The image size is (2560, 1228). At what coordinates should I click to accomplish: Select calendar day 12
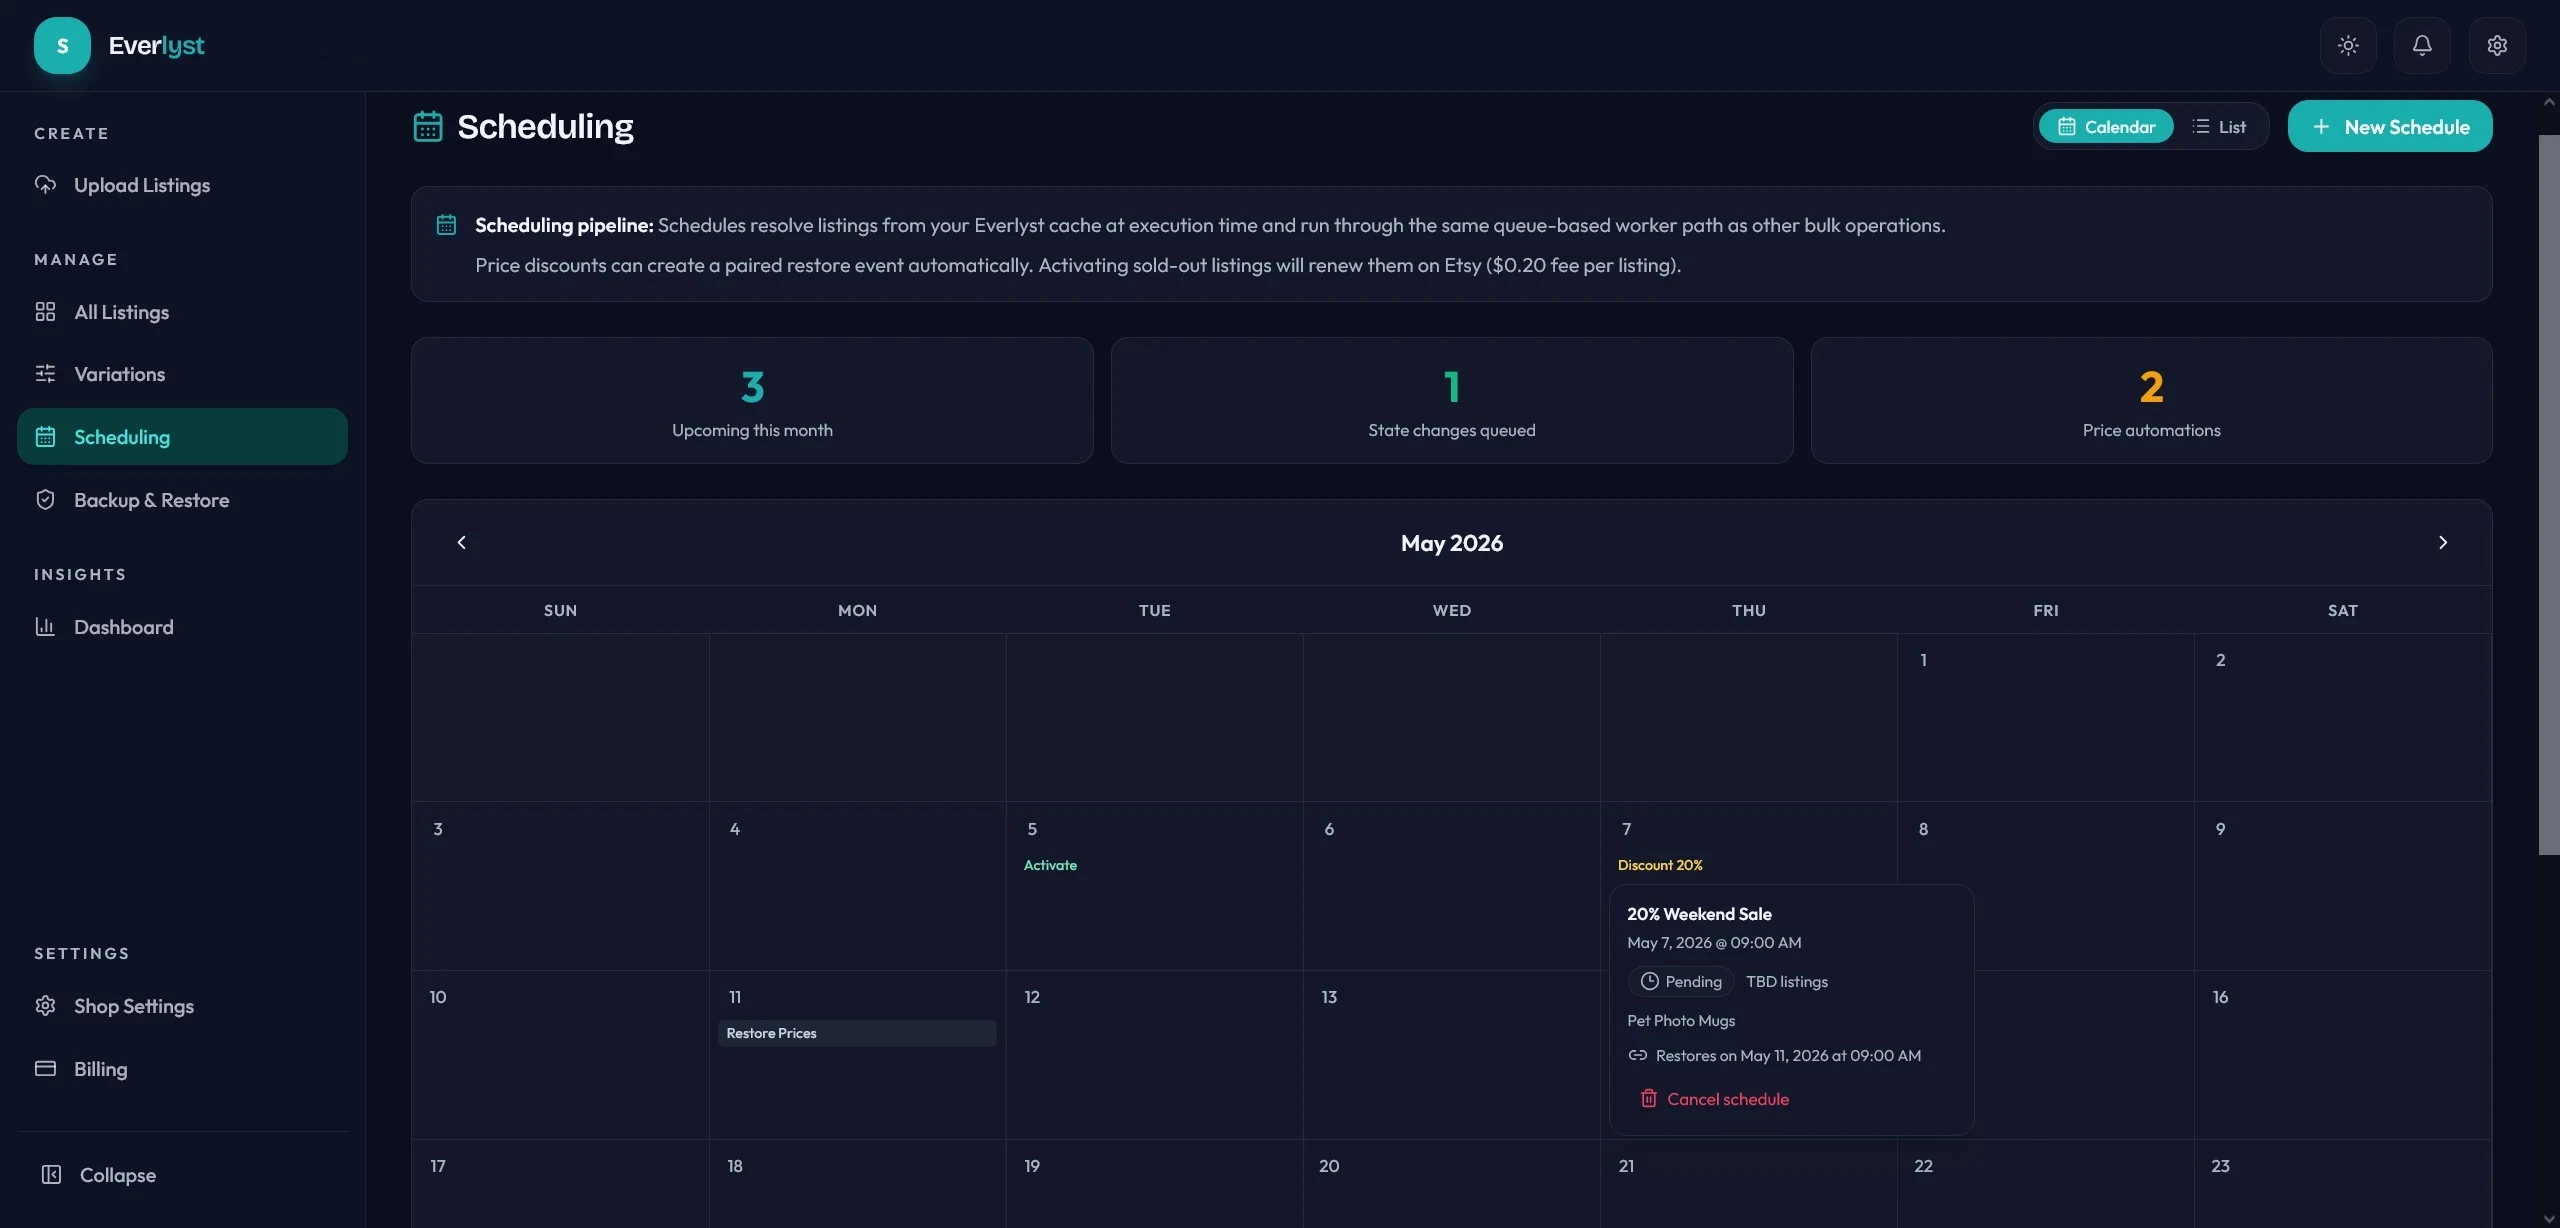tap(1154, 1054)
